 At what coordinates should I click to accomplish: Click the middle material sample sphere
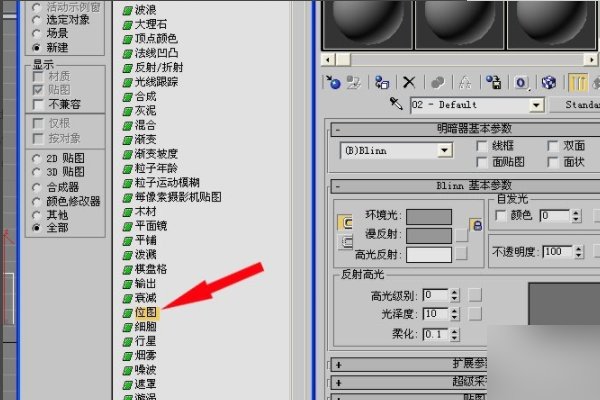(459, 24)
